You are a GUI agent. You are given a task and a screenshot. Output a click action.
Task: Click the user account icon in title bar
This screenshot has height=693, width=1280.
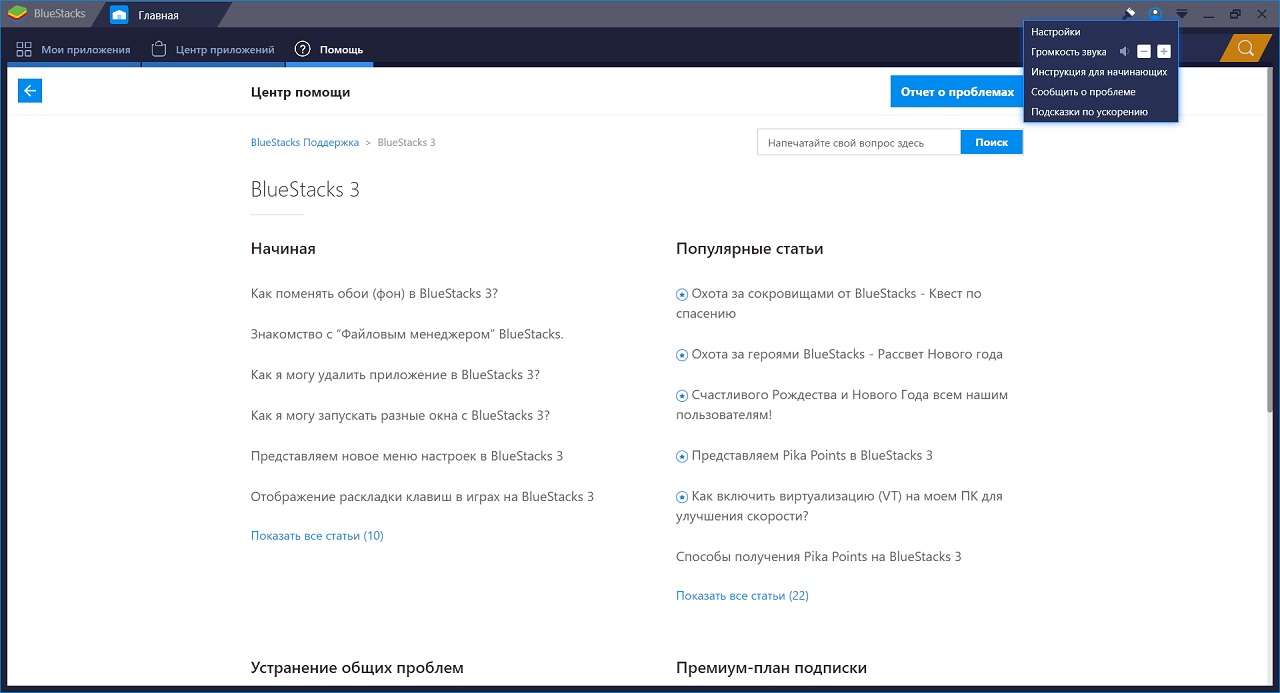point(1155,14)
